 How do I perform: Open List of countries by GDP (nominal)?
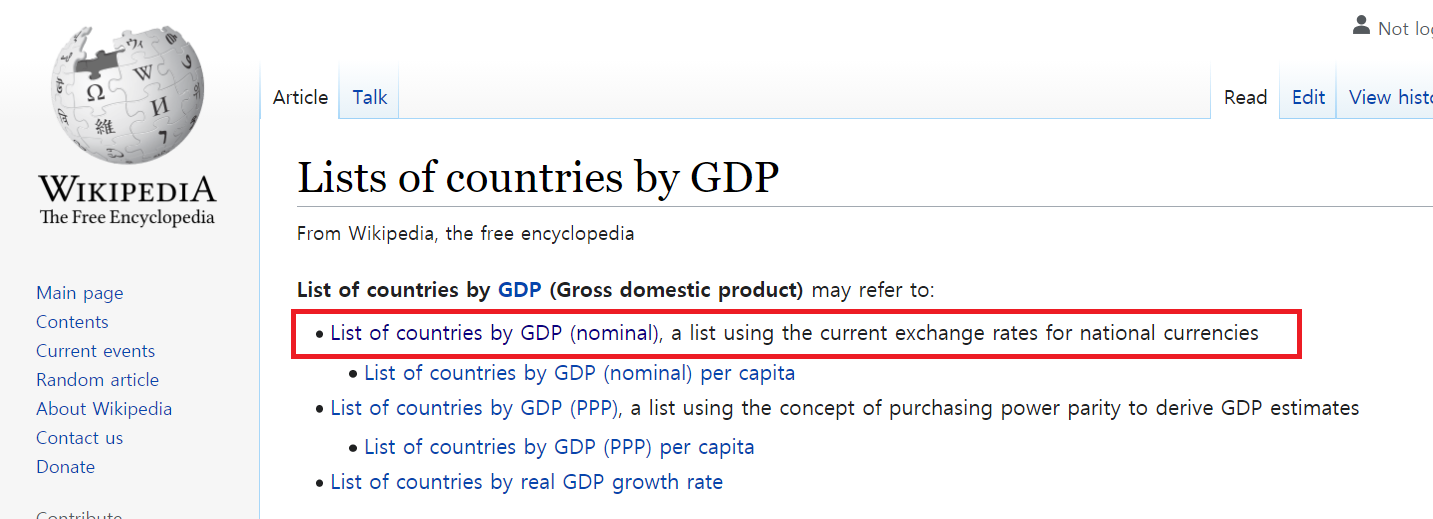coord(495,333)
